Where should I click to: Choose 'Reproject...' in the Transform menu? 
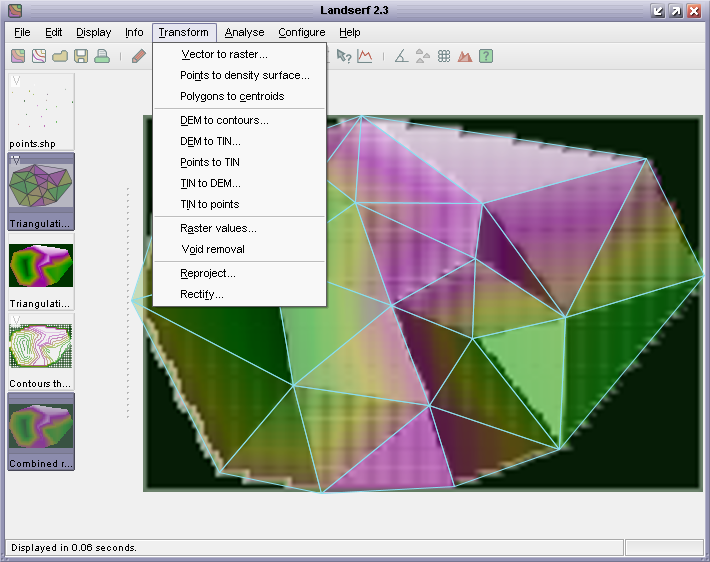[x=208, y=273]
